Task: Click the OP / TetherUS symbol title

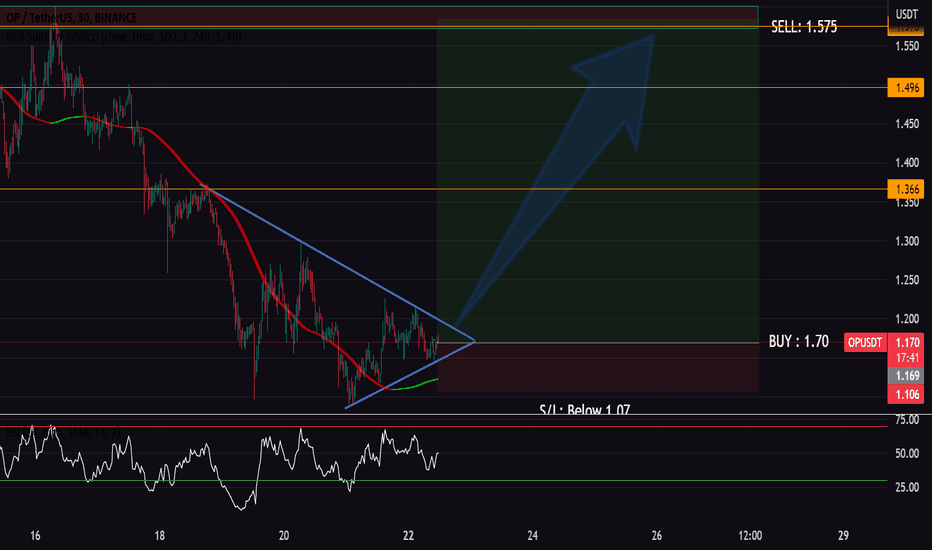Action: tap(71, 18)
